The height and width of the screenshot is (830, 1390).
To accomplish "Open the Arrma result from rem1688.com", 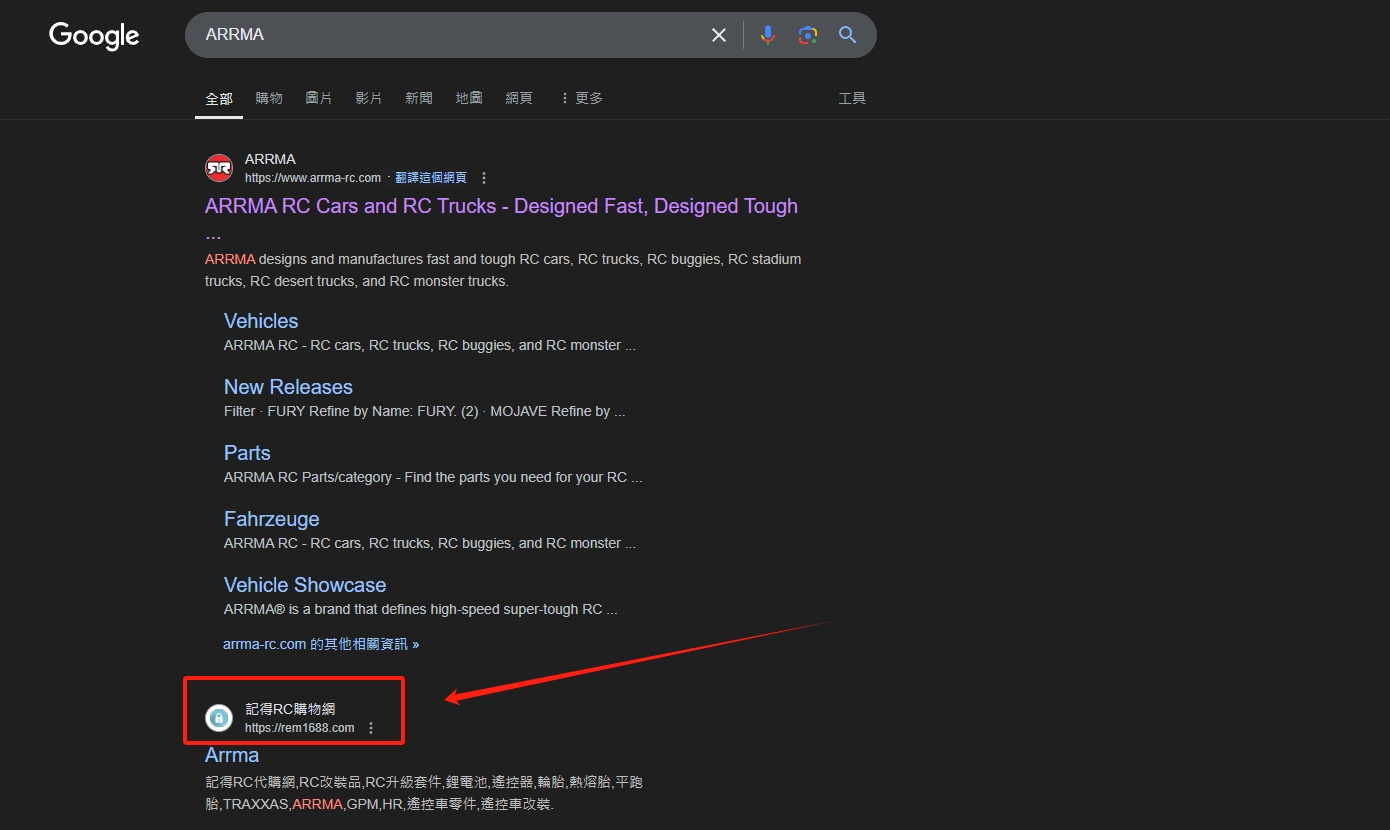I will 232,755.
